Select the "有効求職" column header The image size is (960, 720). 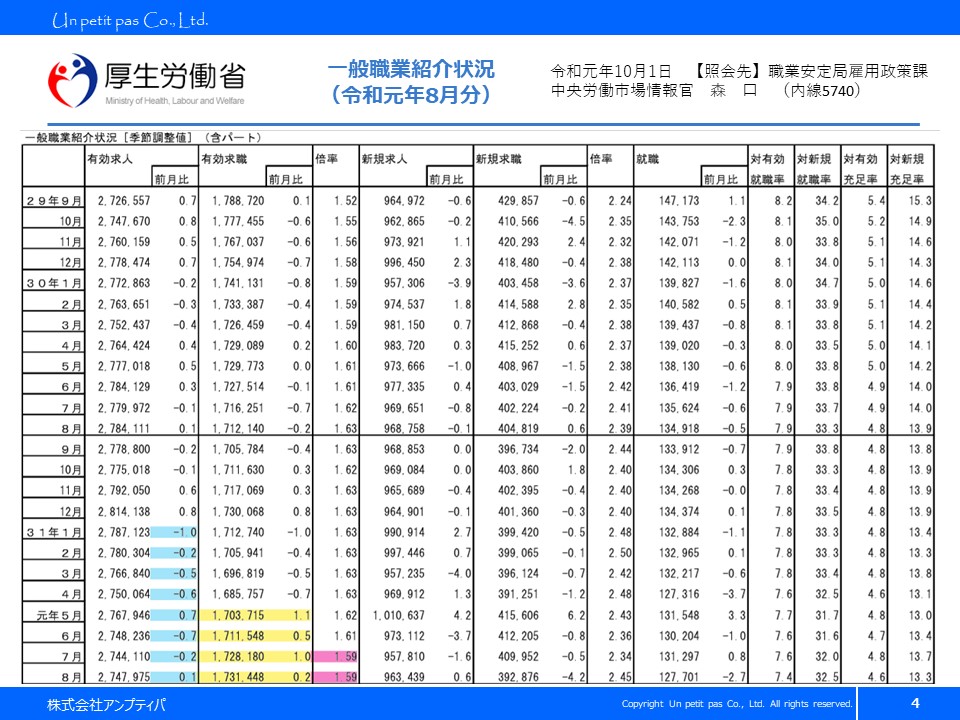224,159
